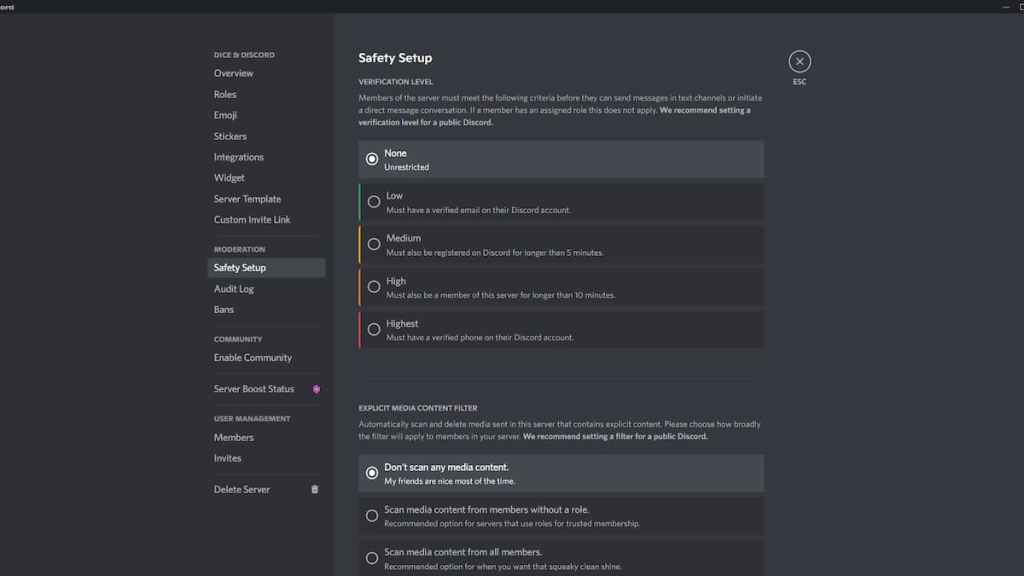Click the DICE & DISCORD server header
The image size is (1024, 576).
coord(244,55)
